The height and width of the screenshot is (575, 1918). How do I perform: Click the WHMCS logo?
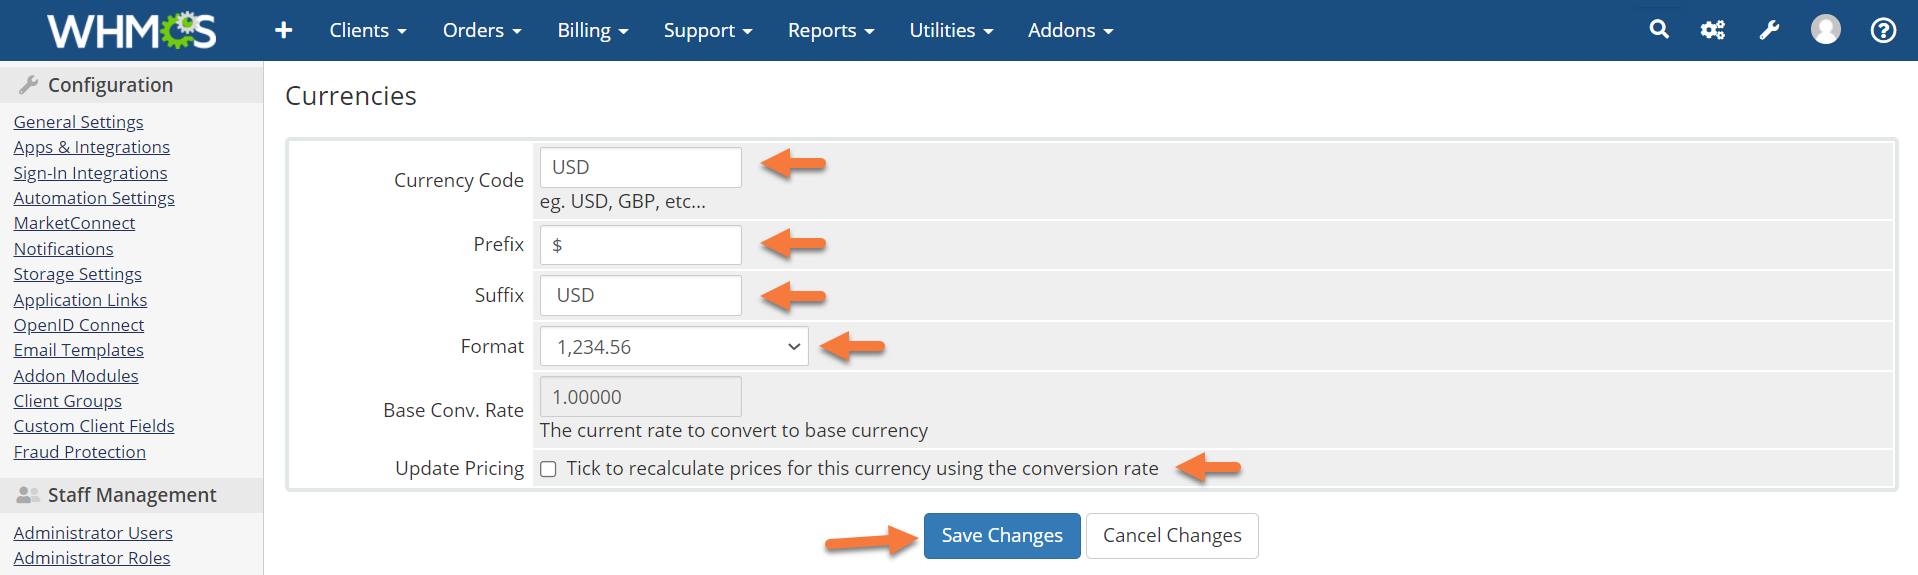click(131, 30)
